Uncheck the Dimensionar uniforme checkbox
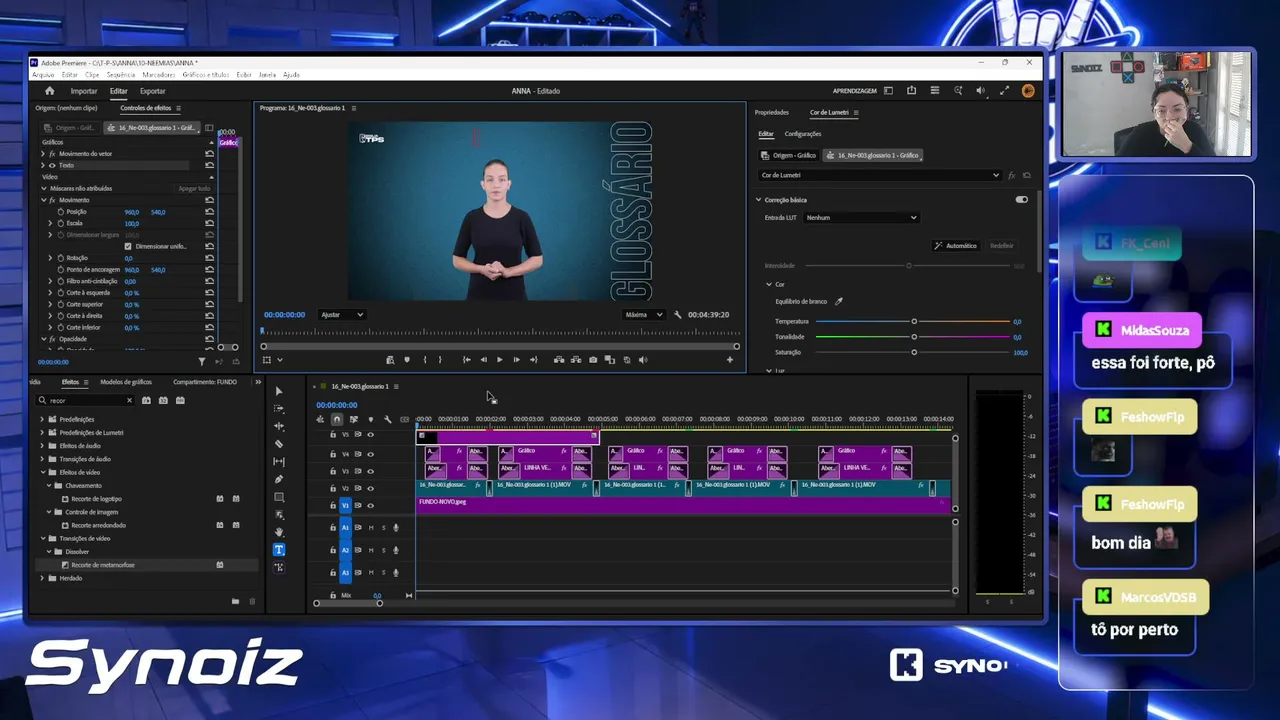 coord(128,246)
